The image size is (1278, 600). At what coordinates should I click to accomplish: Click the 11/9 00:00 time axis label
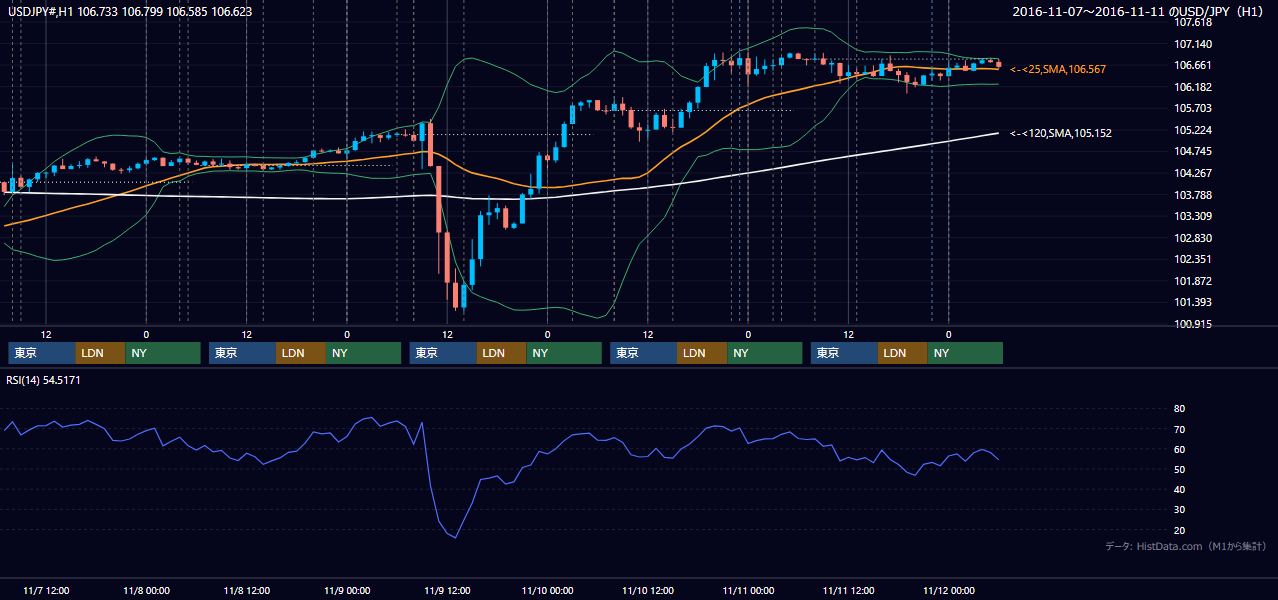tap(347, 591)
